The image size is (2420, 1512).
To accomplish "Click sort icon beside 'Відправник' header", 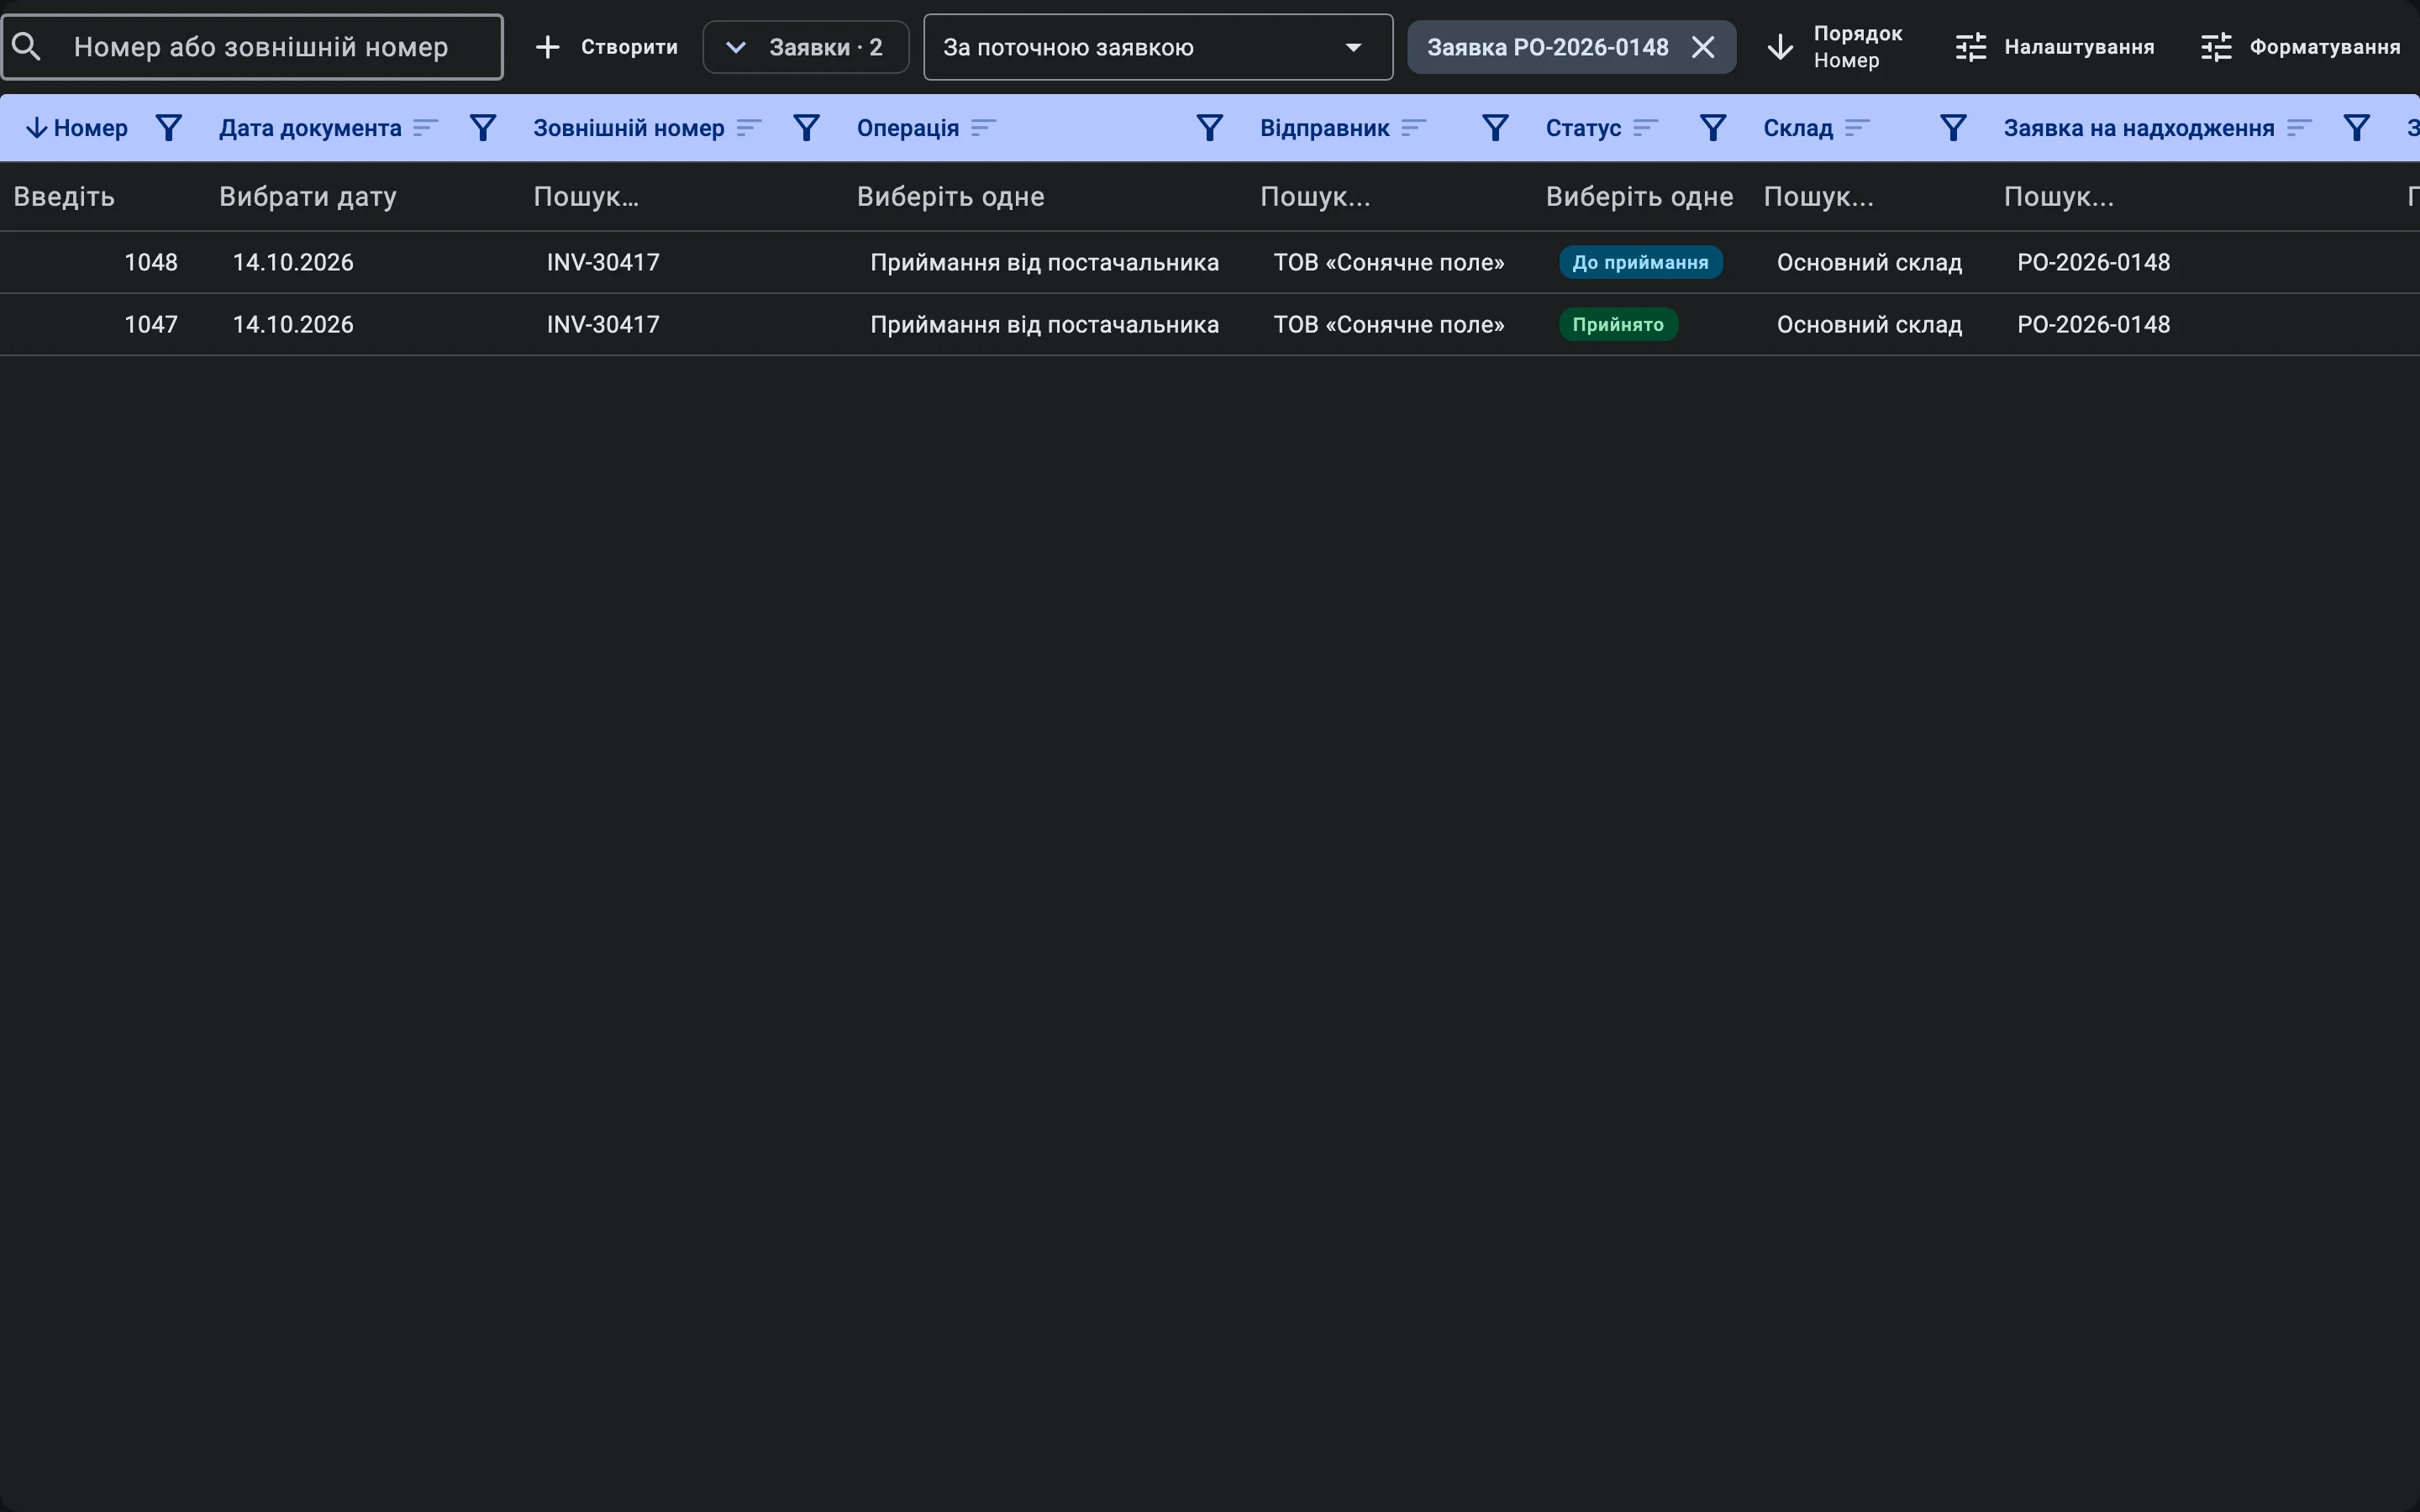I will (1414, 128).
